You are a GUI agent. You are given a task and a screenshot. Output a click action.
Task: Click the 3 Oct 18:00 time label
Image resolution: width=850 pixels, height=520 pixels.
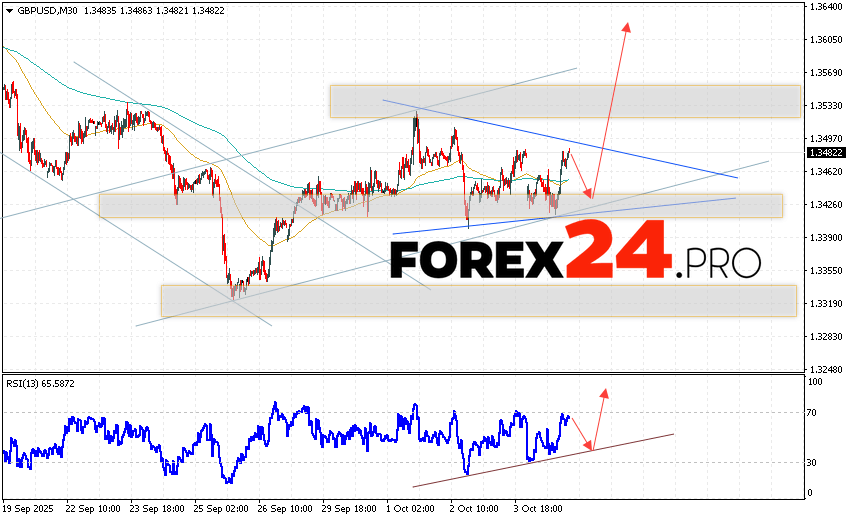[536, 507]
